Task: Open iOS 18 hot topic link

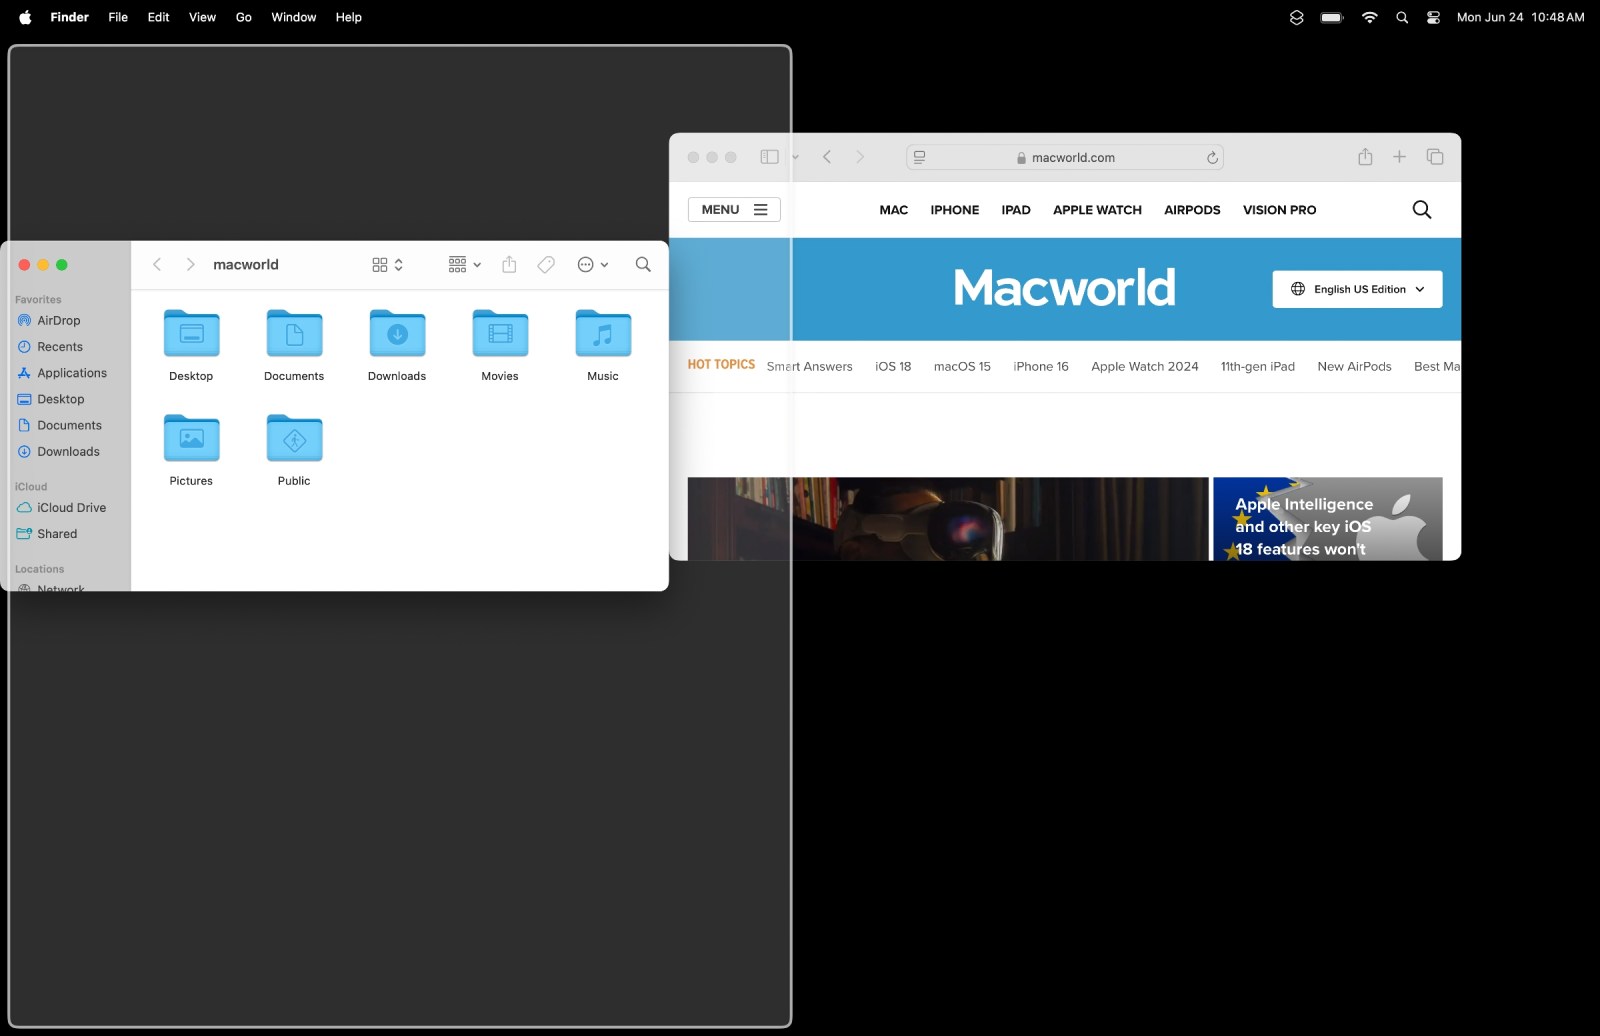Action: tap(893, 366)
